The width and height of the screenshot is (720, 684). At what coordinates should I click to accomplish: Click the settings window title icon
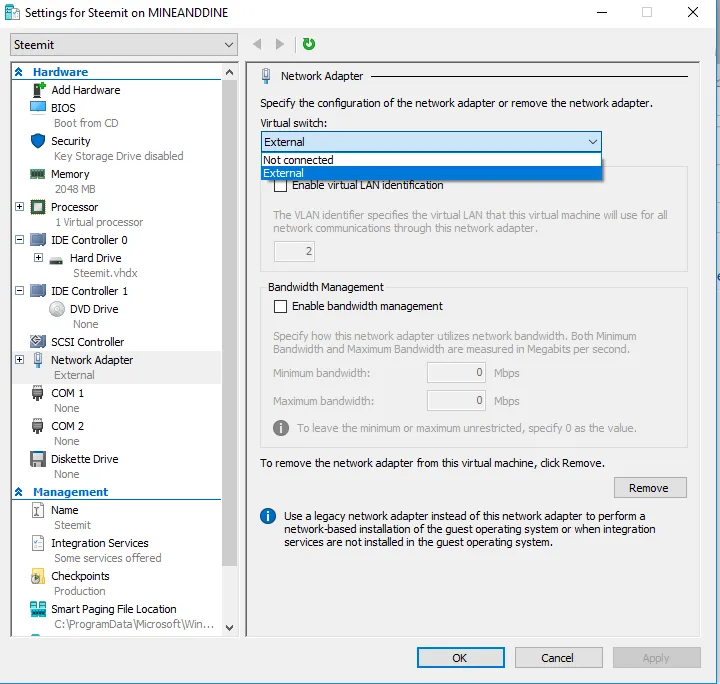[12, 12]
